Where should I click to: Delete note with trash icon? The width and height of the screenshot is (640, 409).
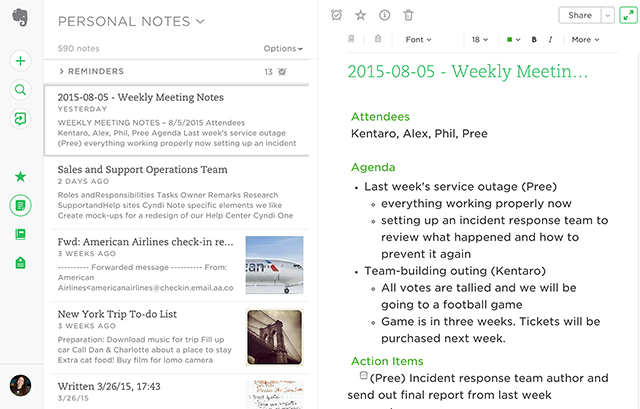tap(408, 15)
